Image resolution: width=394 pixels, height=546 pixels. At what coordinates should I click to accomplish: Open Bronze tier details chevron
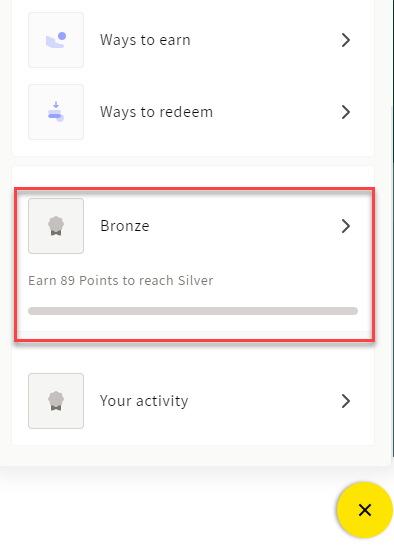[346, 226]
